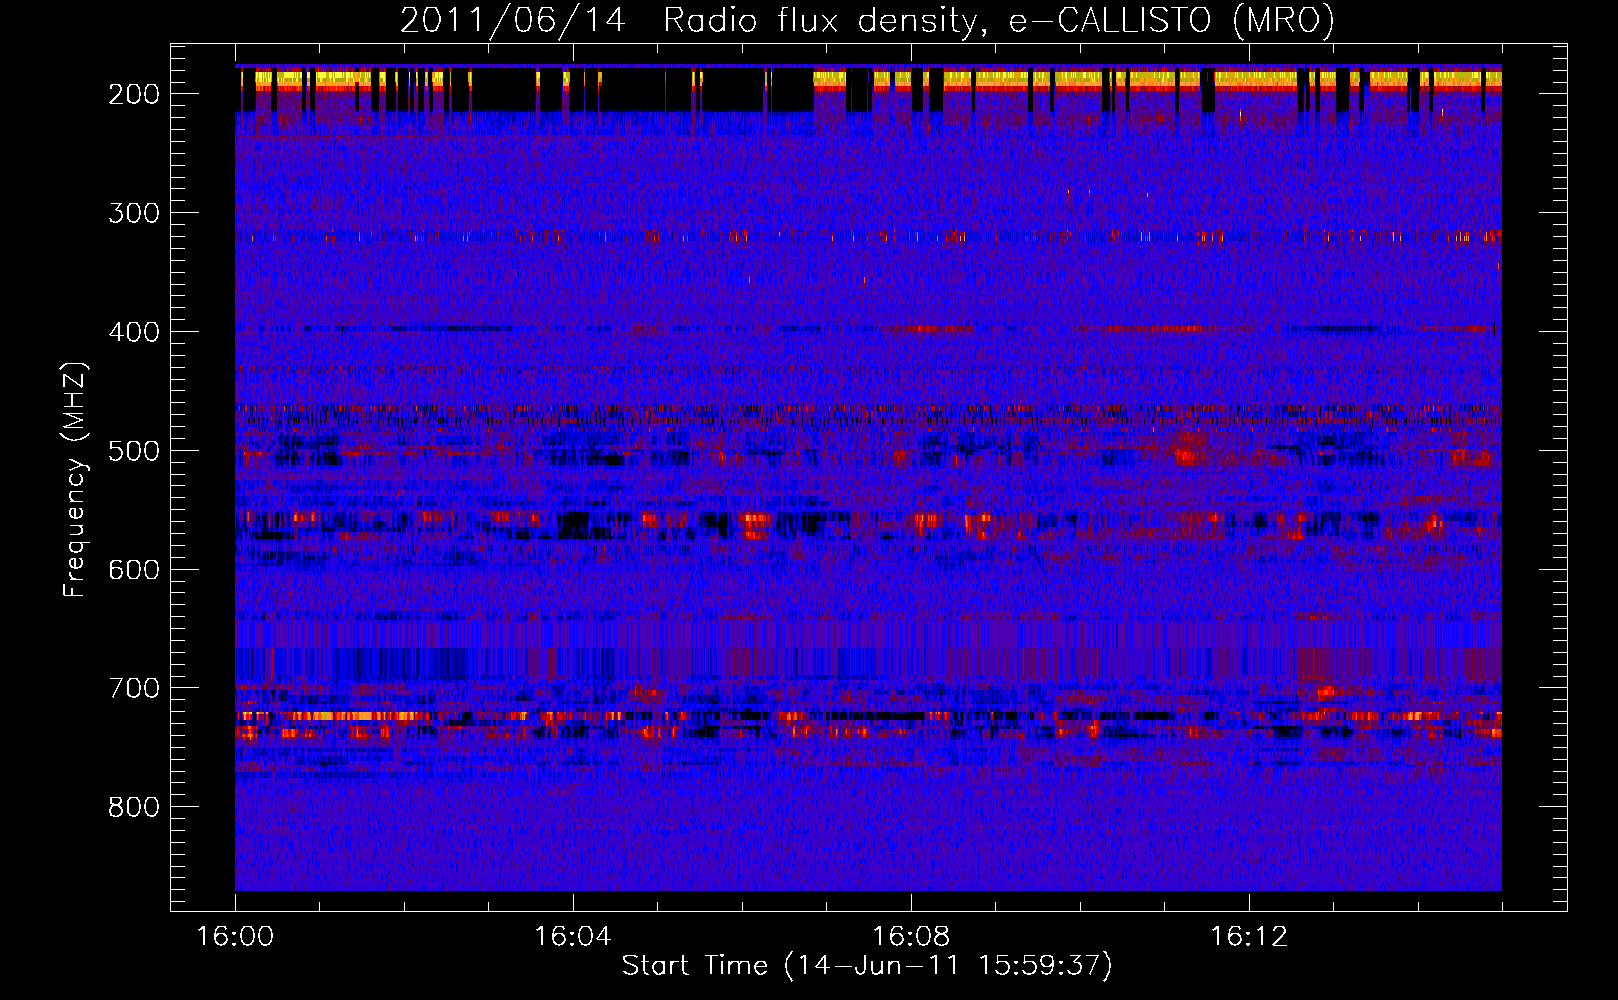The height and width of the screenshot is (1000, 1618).
Task: Click the 16:04 time tick label
Action: pyautogui.click(x=573, y=937)
